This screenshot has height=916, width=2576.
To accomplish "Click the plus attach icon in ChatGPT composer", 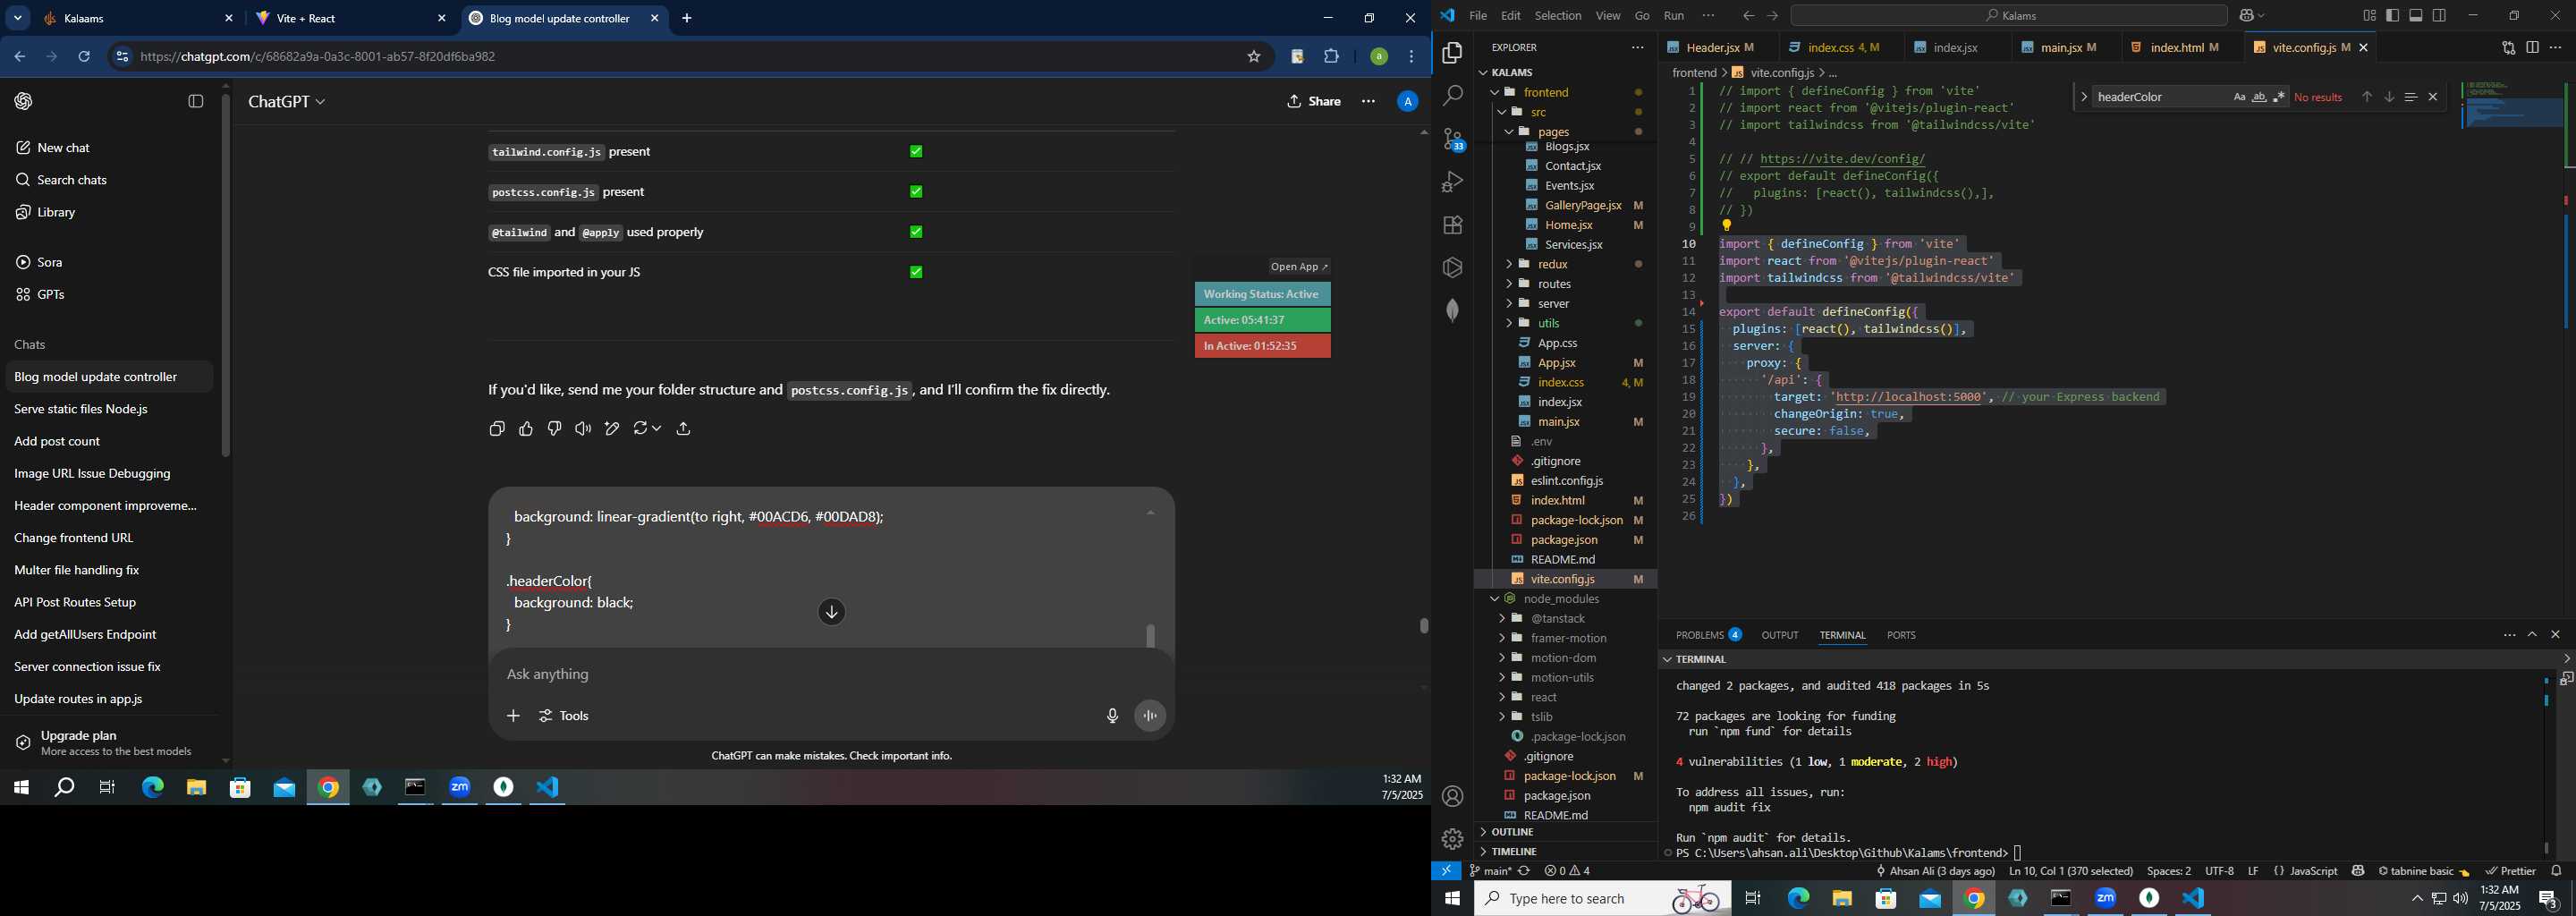I will tap(513, 716).
